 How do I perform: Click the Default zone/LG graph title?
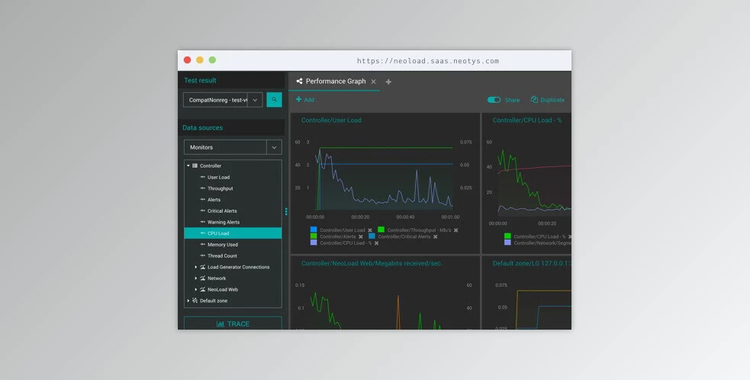point(532,263)
